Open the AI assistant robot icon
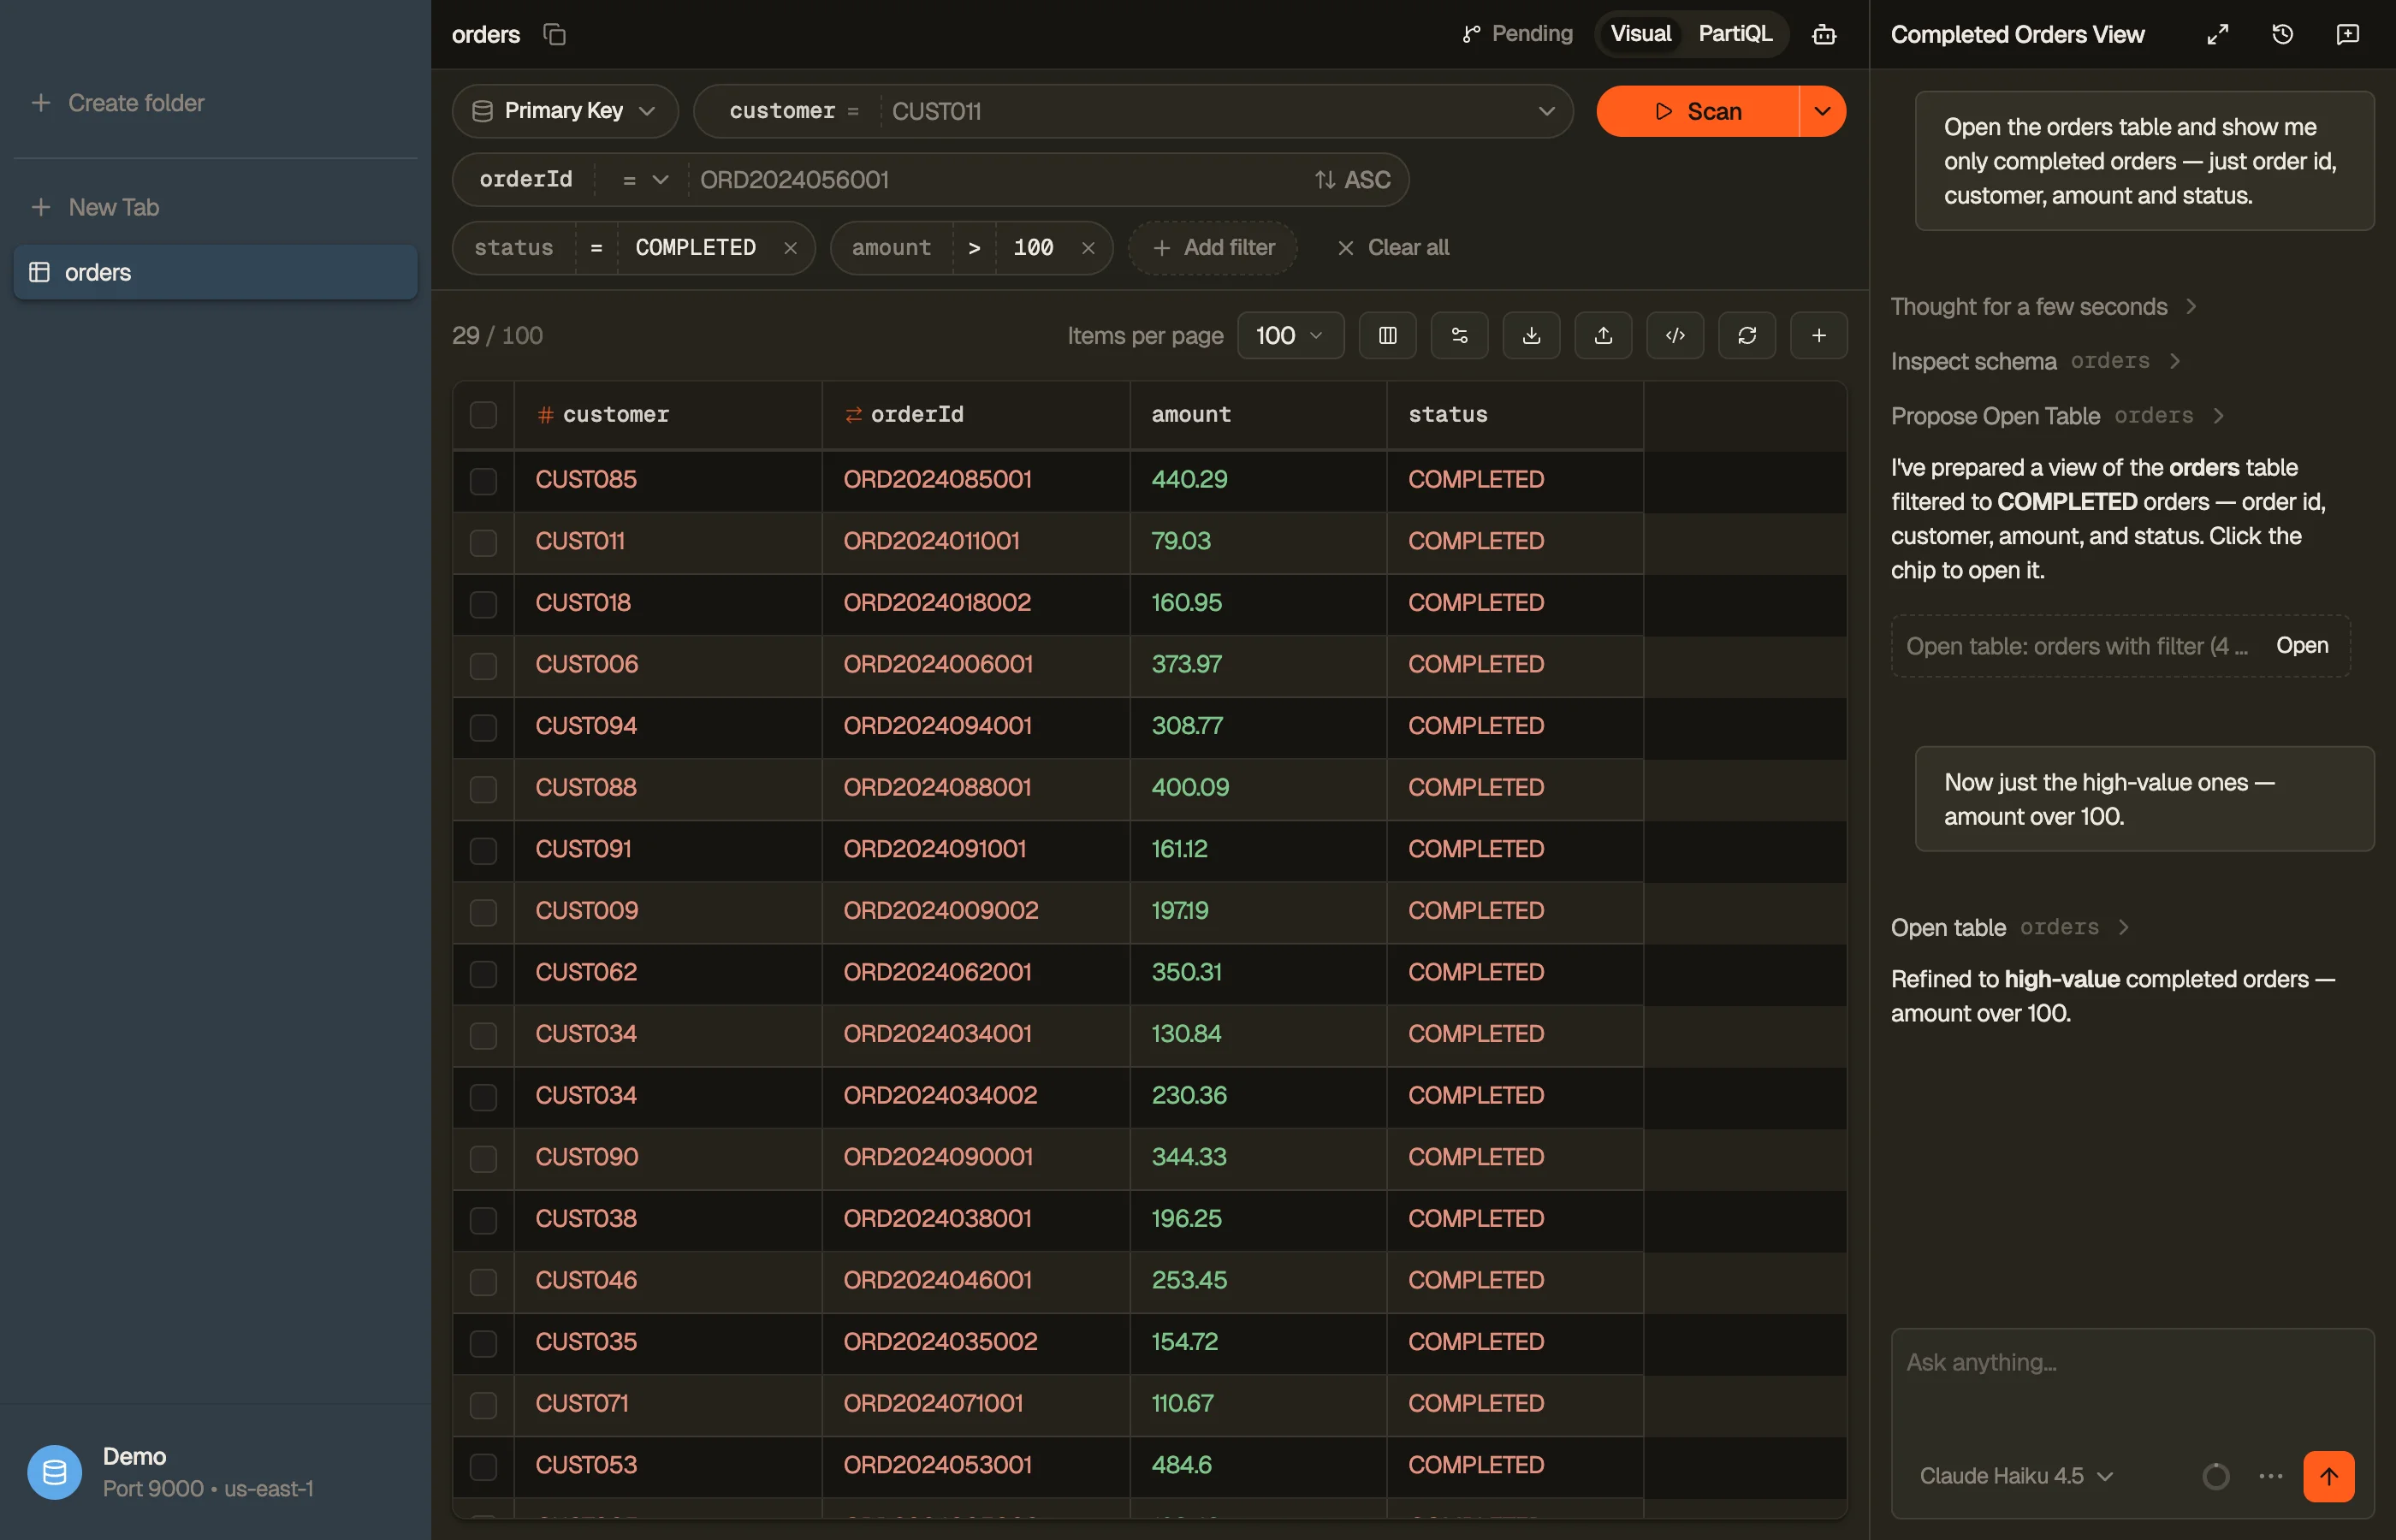2396x1540 pixels. click(1824, 35)
